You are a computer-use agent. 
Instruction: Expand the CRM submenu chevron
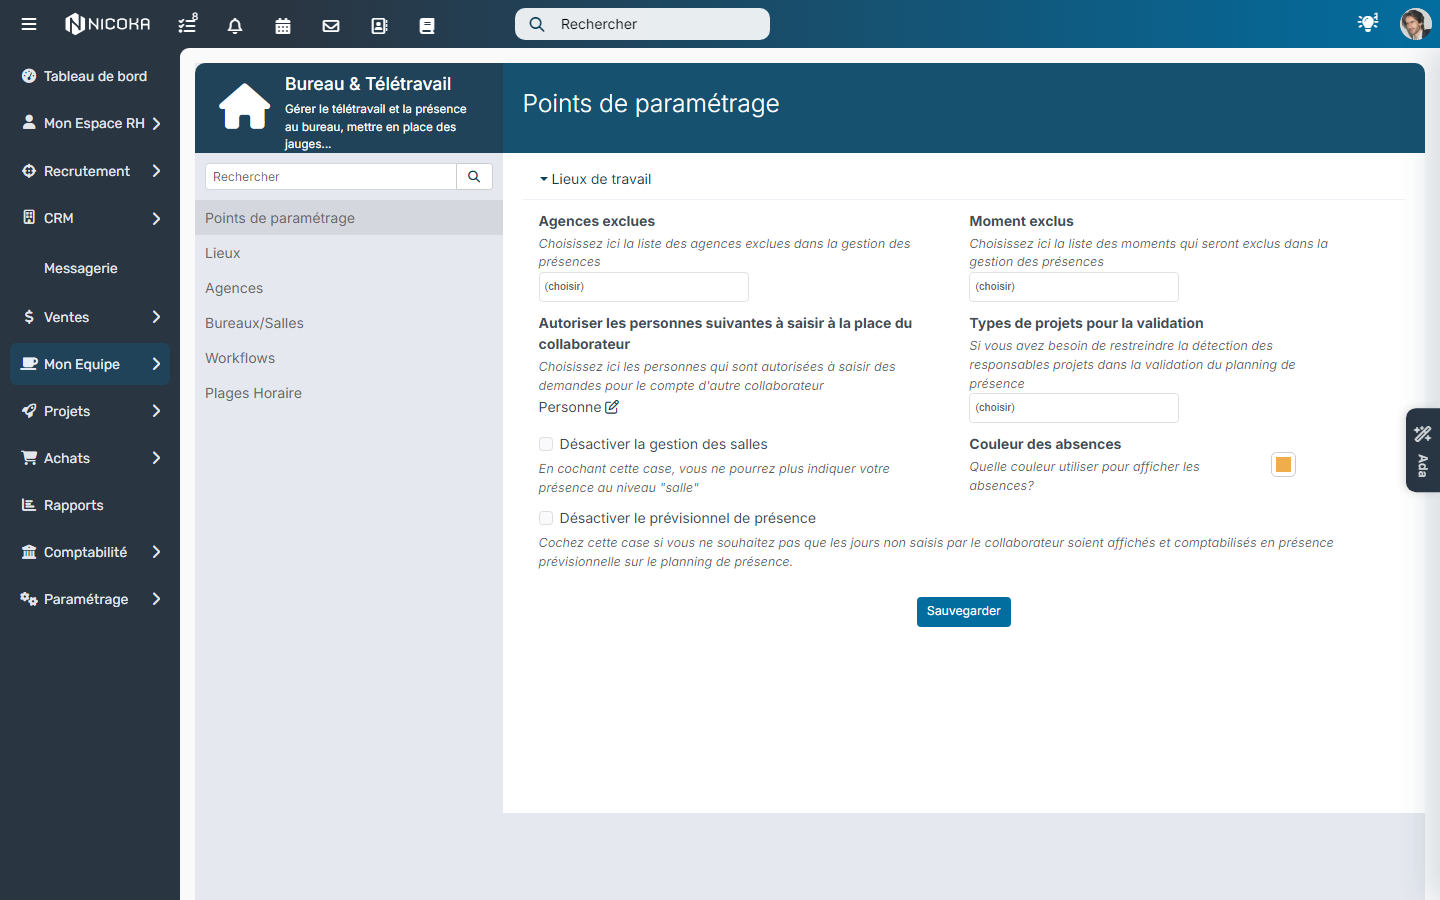coord(156,218)
